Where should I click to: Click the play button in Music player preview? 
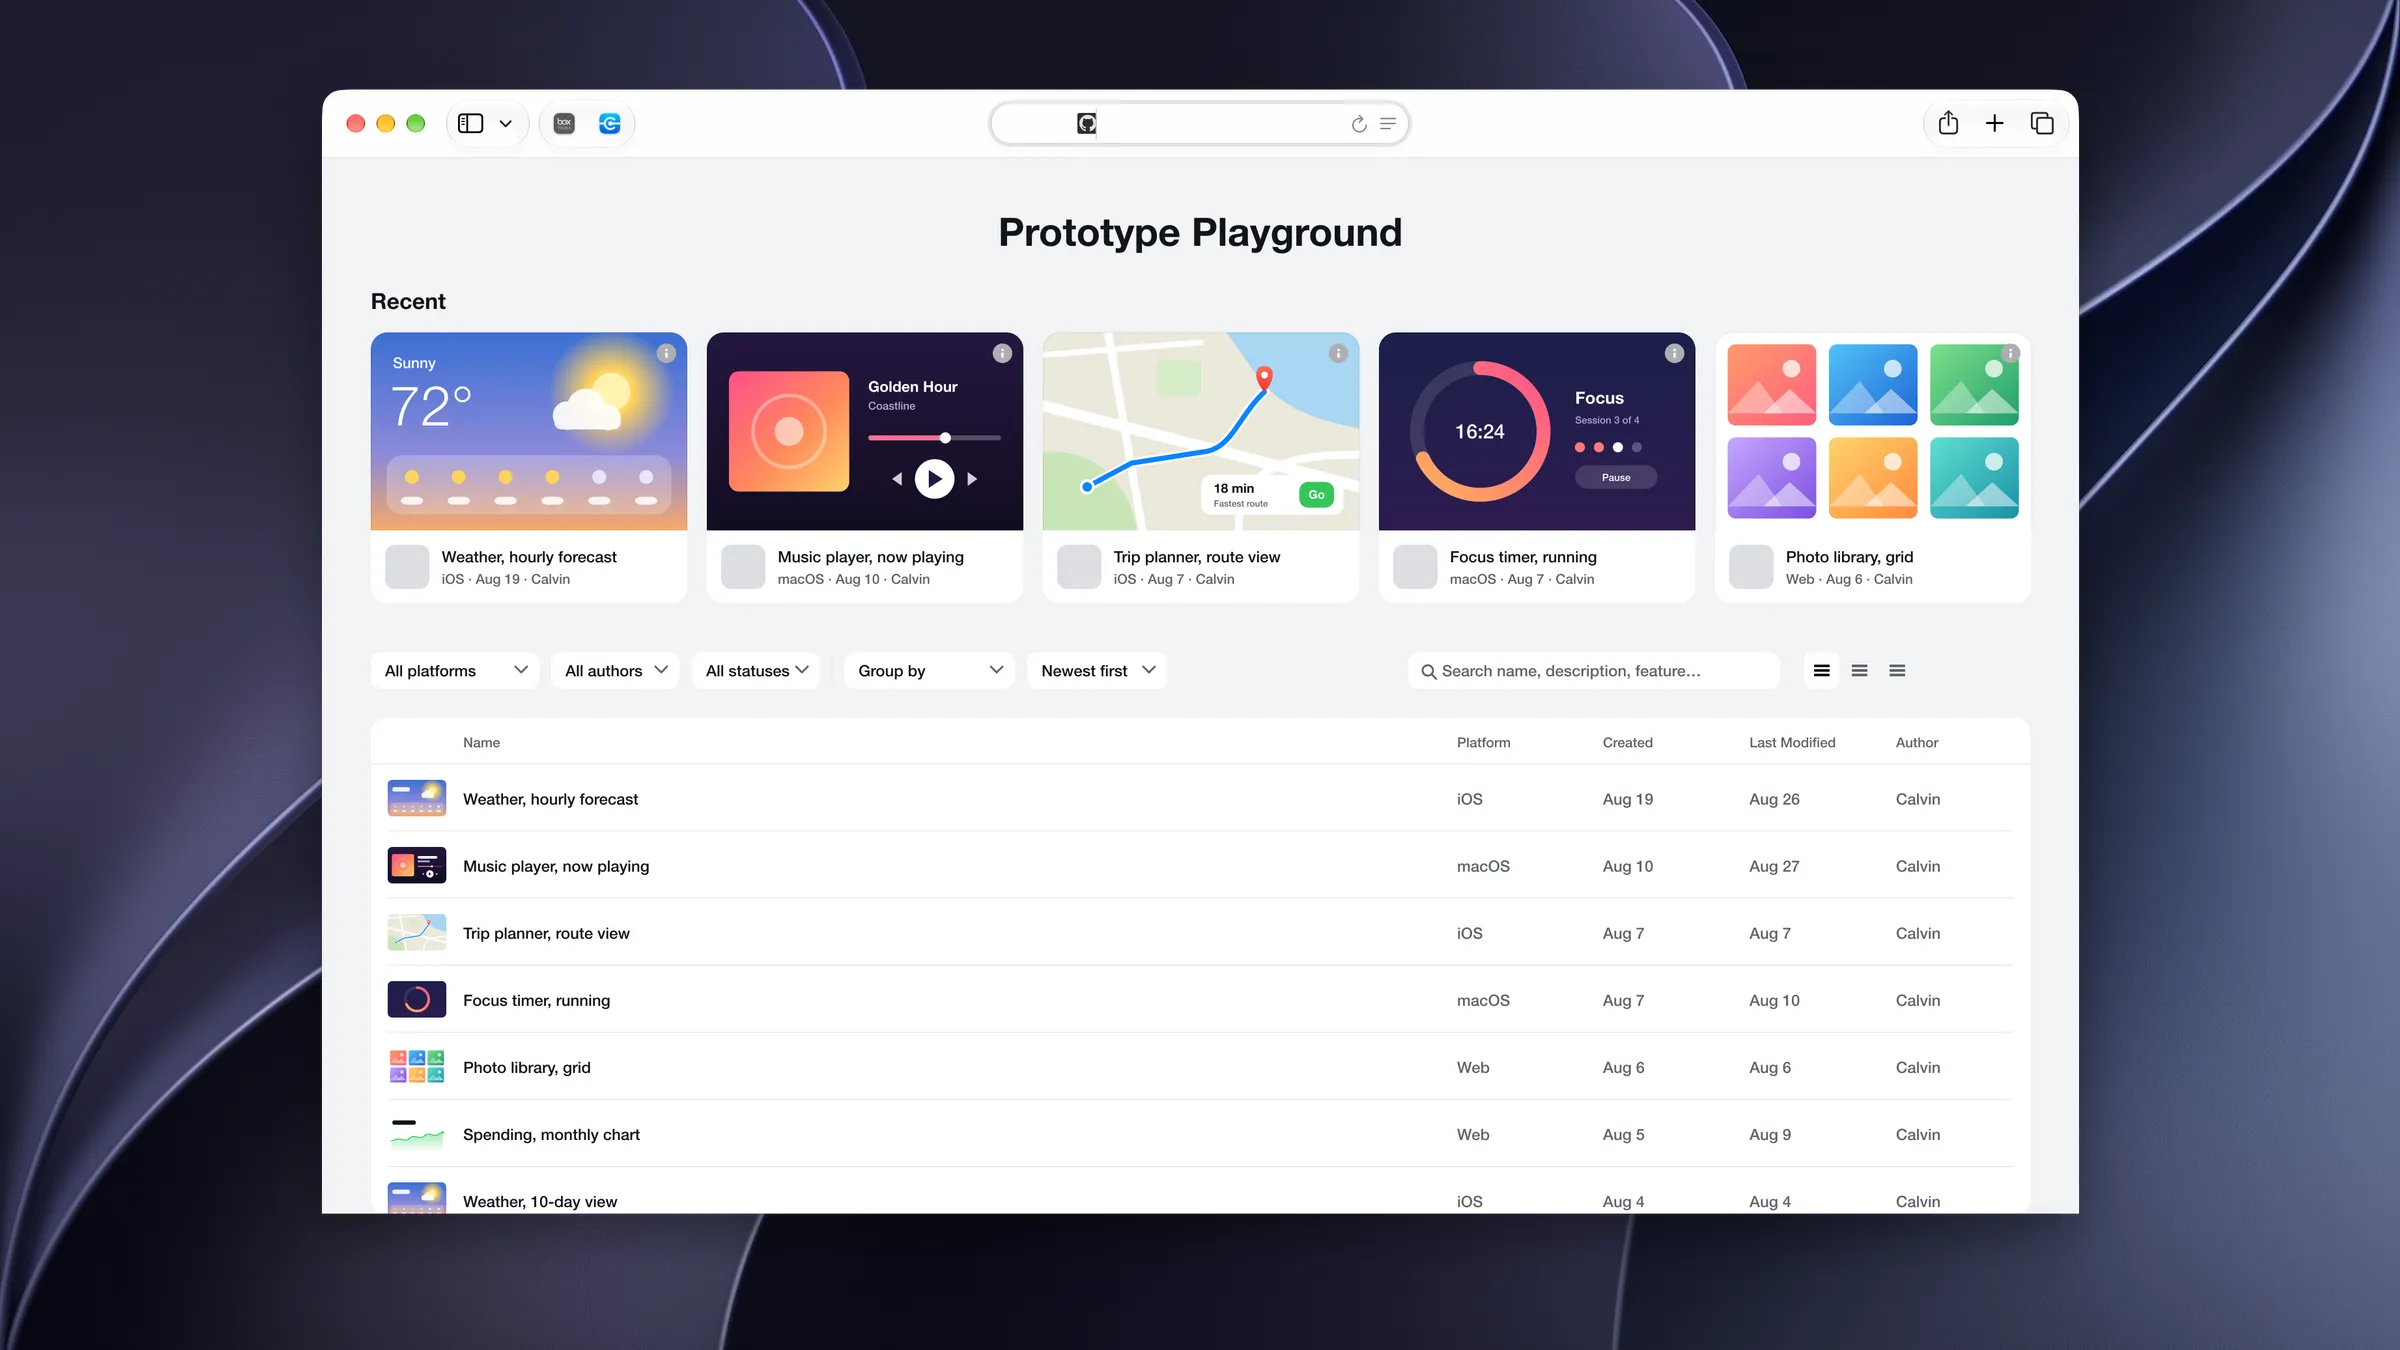[934, 479]
